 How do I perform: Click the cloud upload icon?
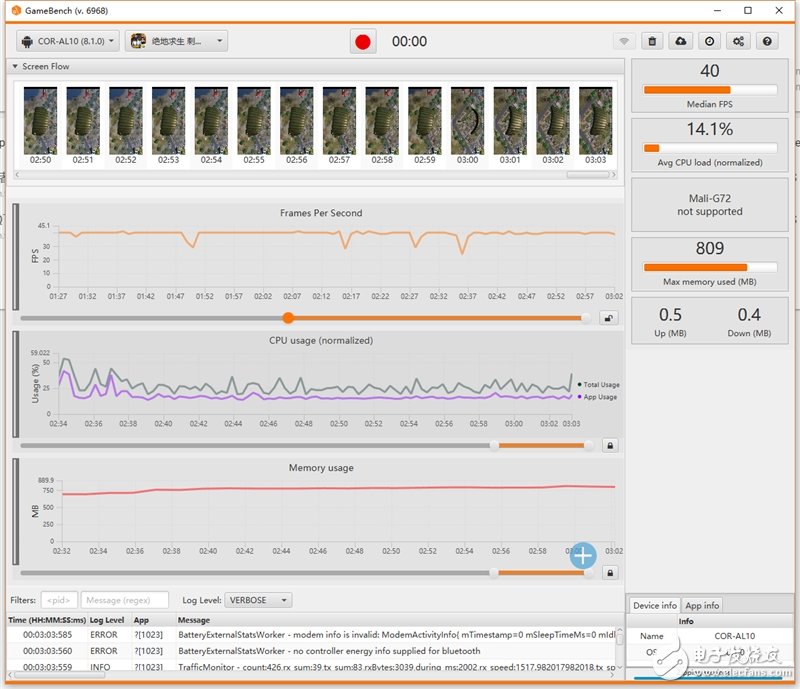[x=681, y=42]
